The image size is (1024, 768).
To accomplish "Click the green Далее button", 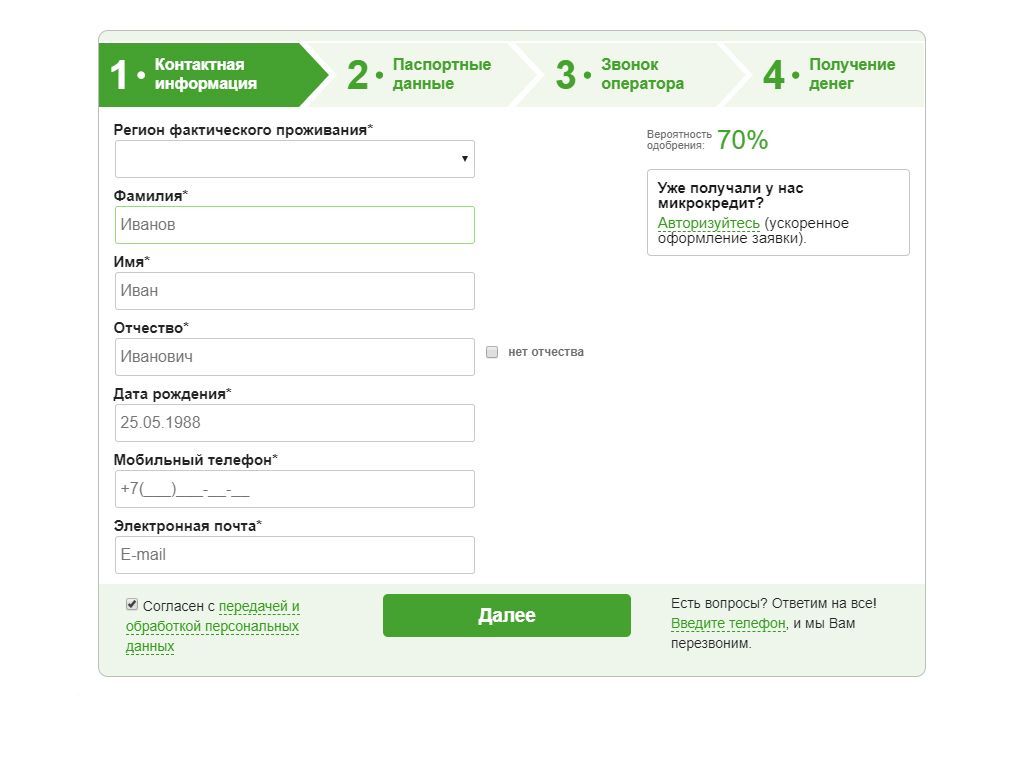I will pos(507,615).
